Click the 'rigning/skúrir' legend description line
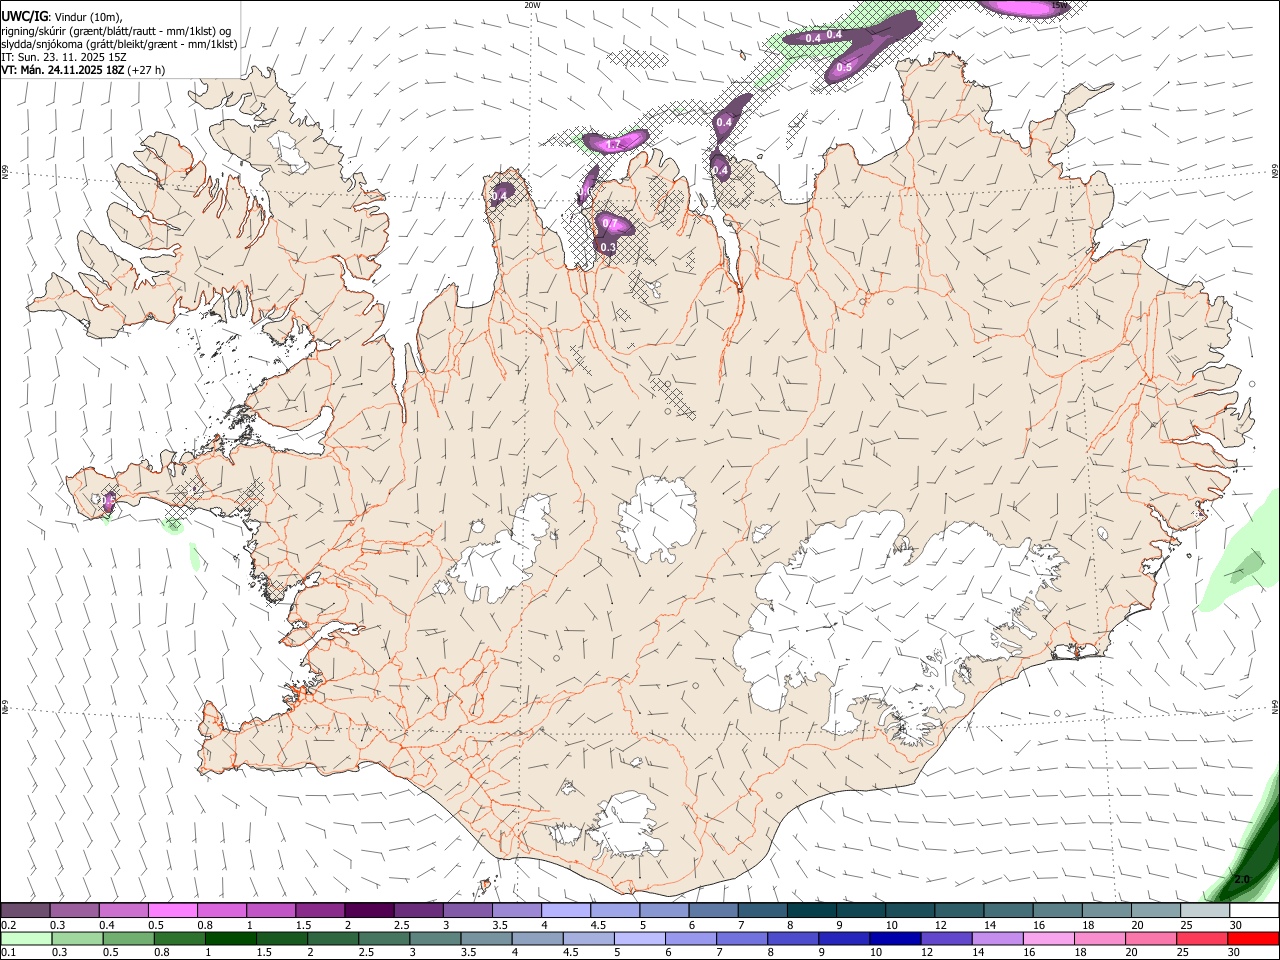Screen dimensions: 1280x960 (116, 30)
